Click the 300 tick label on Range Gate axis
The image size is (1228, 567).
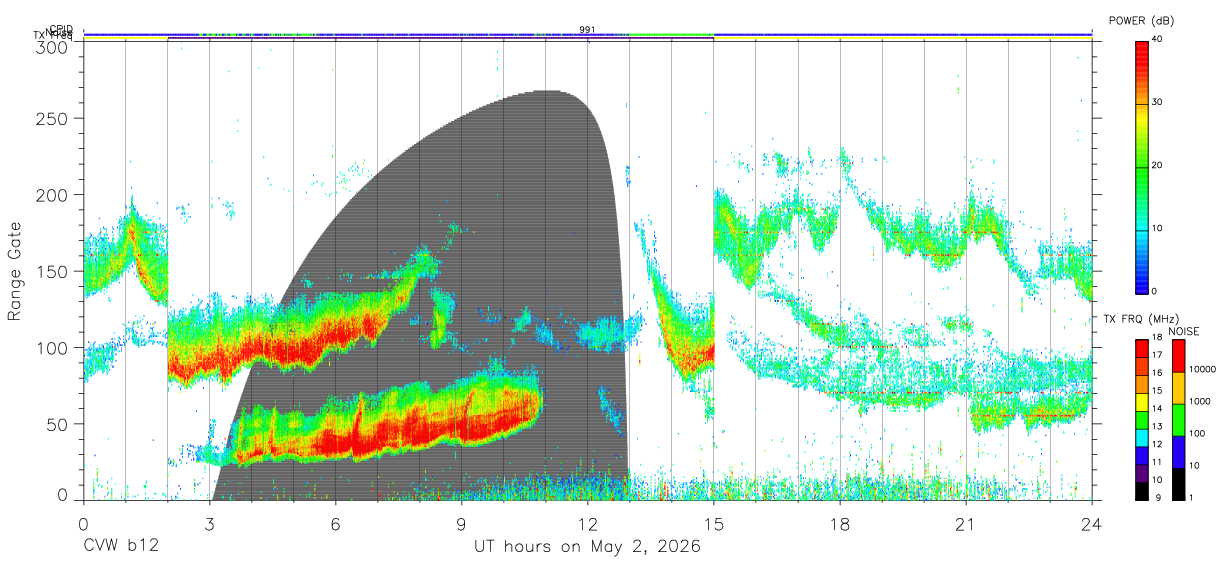pyautogui.click(x=49, y=47)
